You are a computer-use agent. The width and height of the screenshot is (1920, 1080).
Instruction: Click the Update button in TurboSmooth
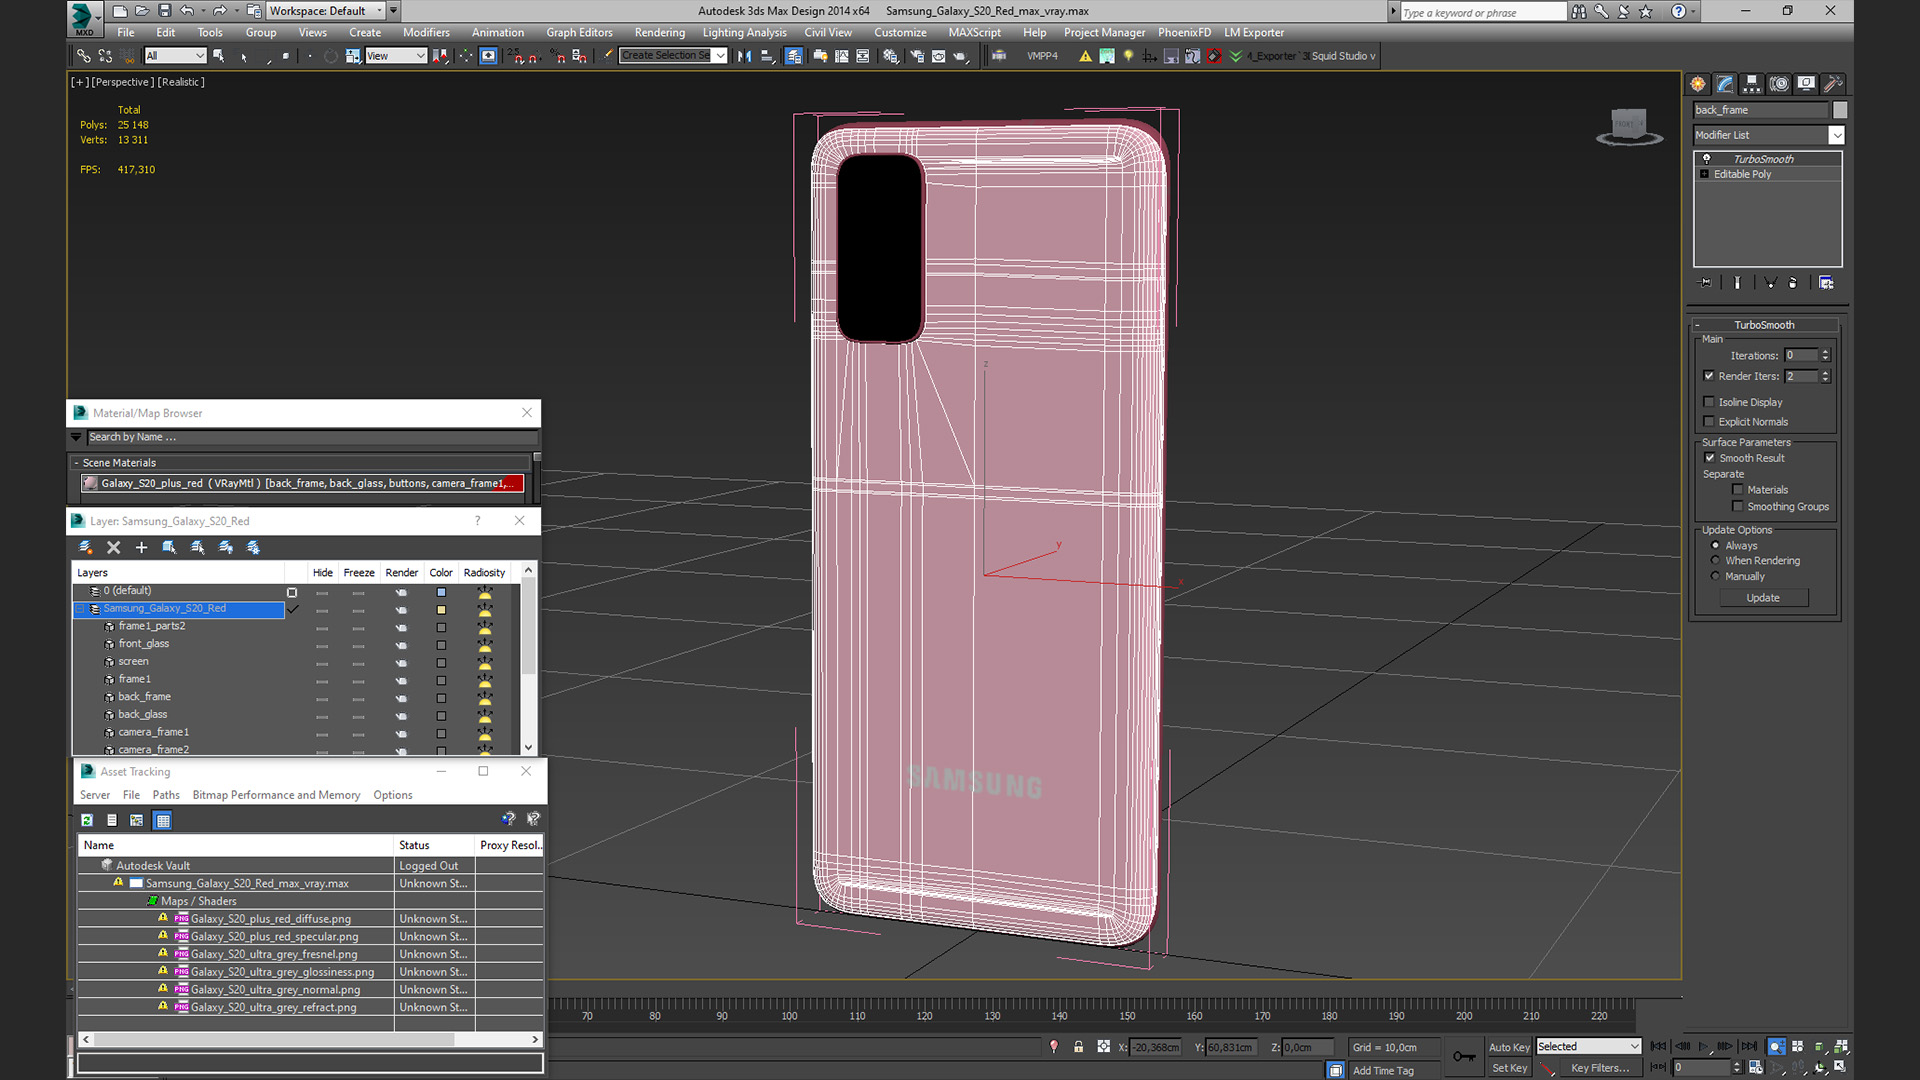[x=1763, y=598]
